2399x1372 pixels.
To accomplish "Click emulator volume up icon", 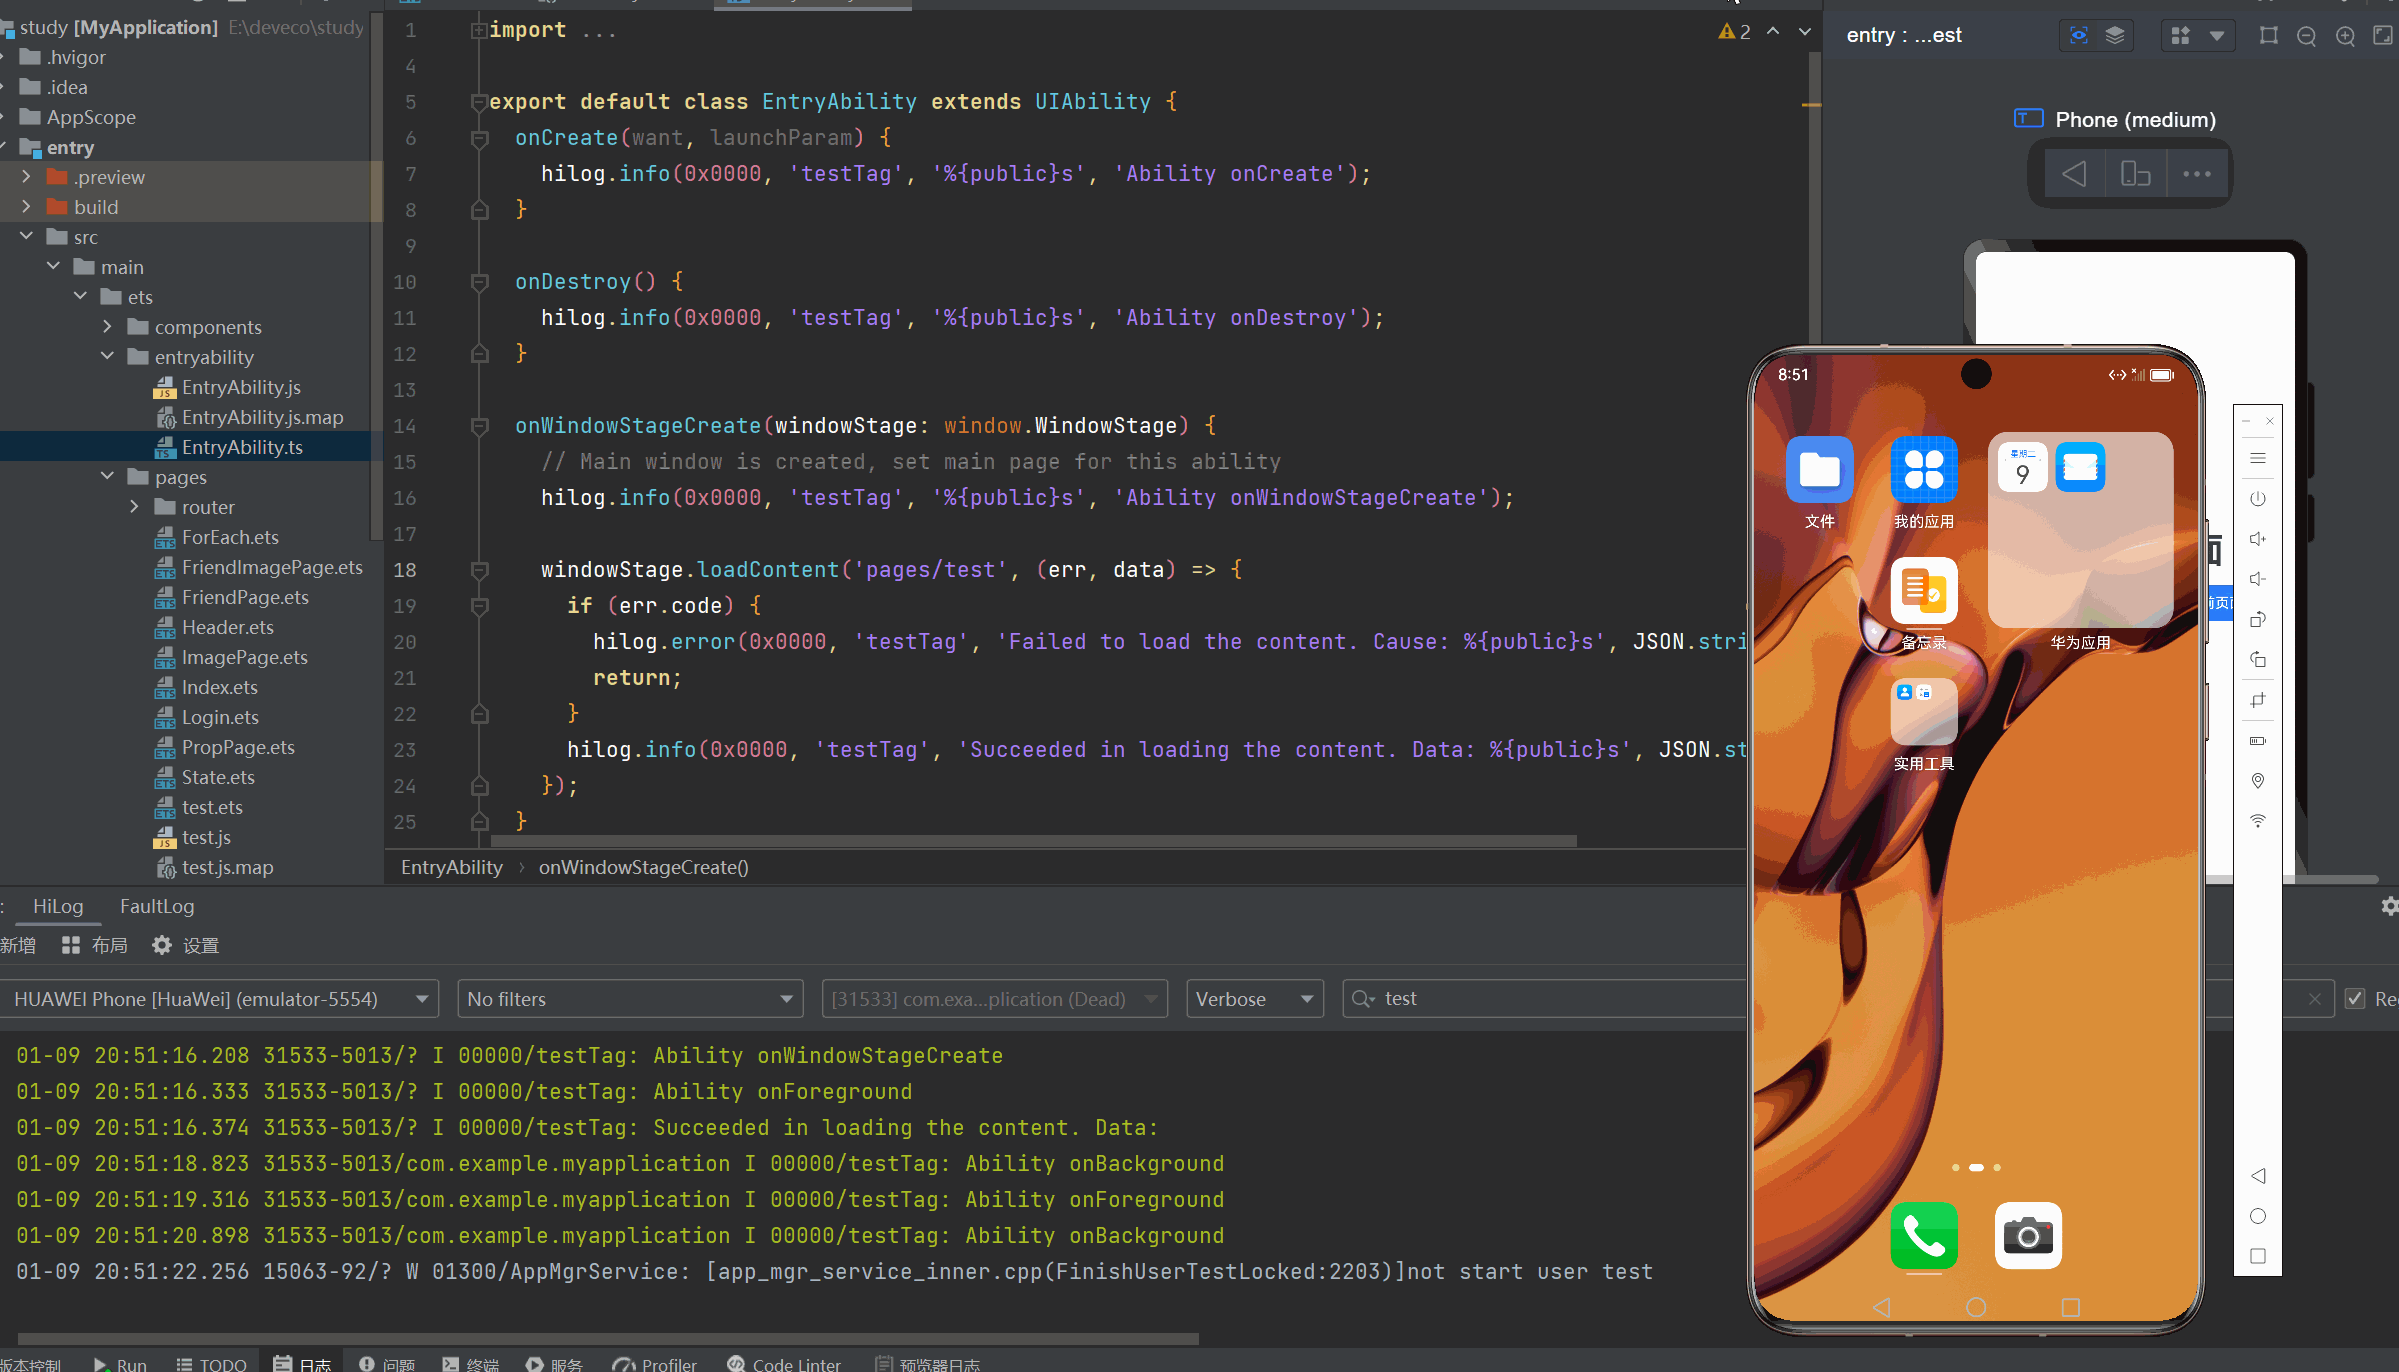I will pos(2258,539).
